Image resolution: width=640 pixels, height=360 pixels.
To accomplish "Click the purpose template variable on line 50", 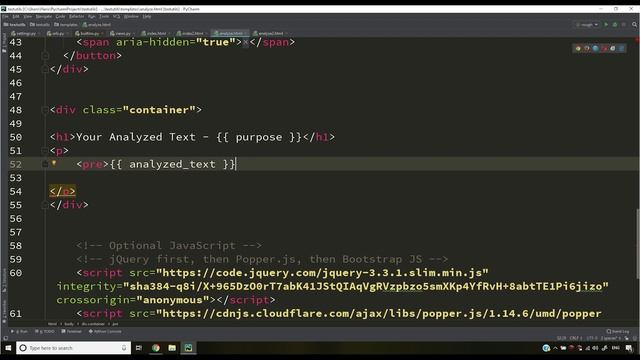I will coord(259,137).
